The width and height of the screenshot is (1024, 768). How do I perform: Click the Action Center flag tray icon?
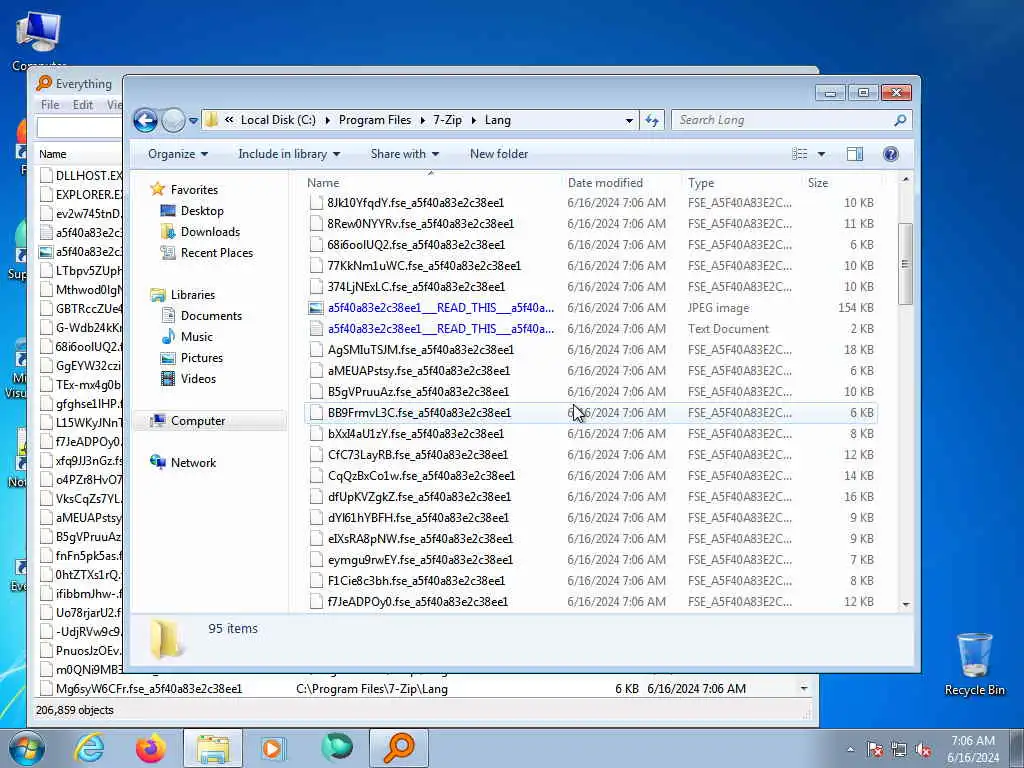coord(875,750)
